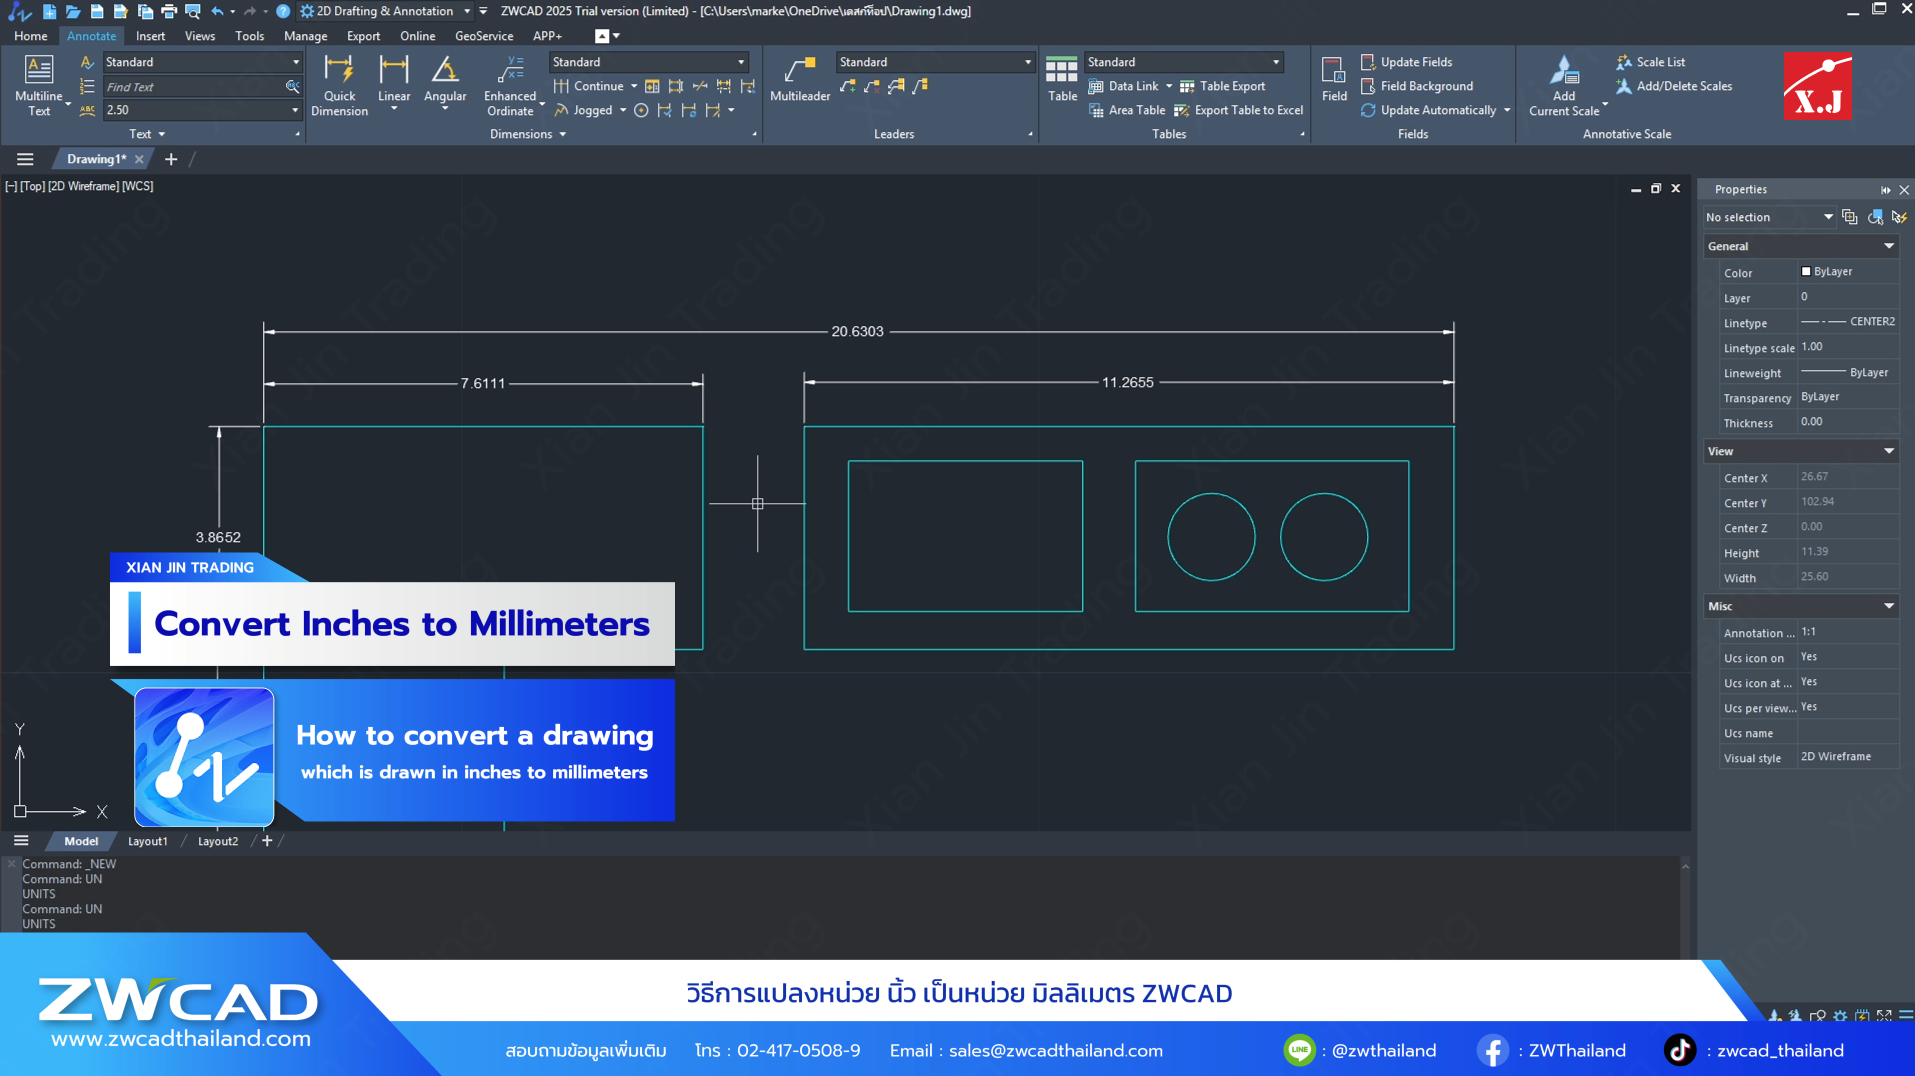Switch to Layout1 tab
Image resolution: width=1915 pixels, height=1076 pixels.
pyautogui.click(x=148, y=841)
